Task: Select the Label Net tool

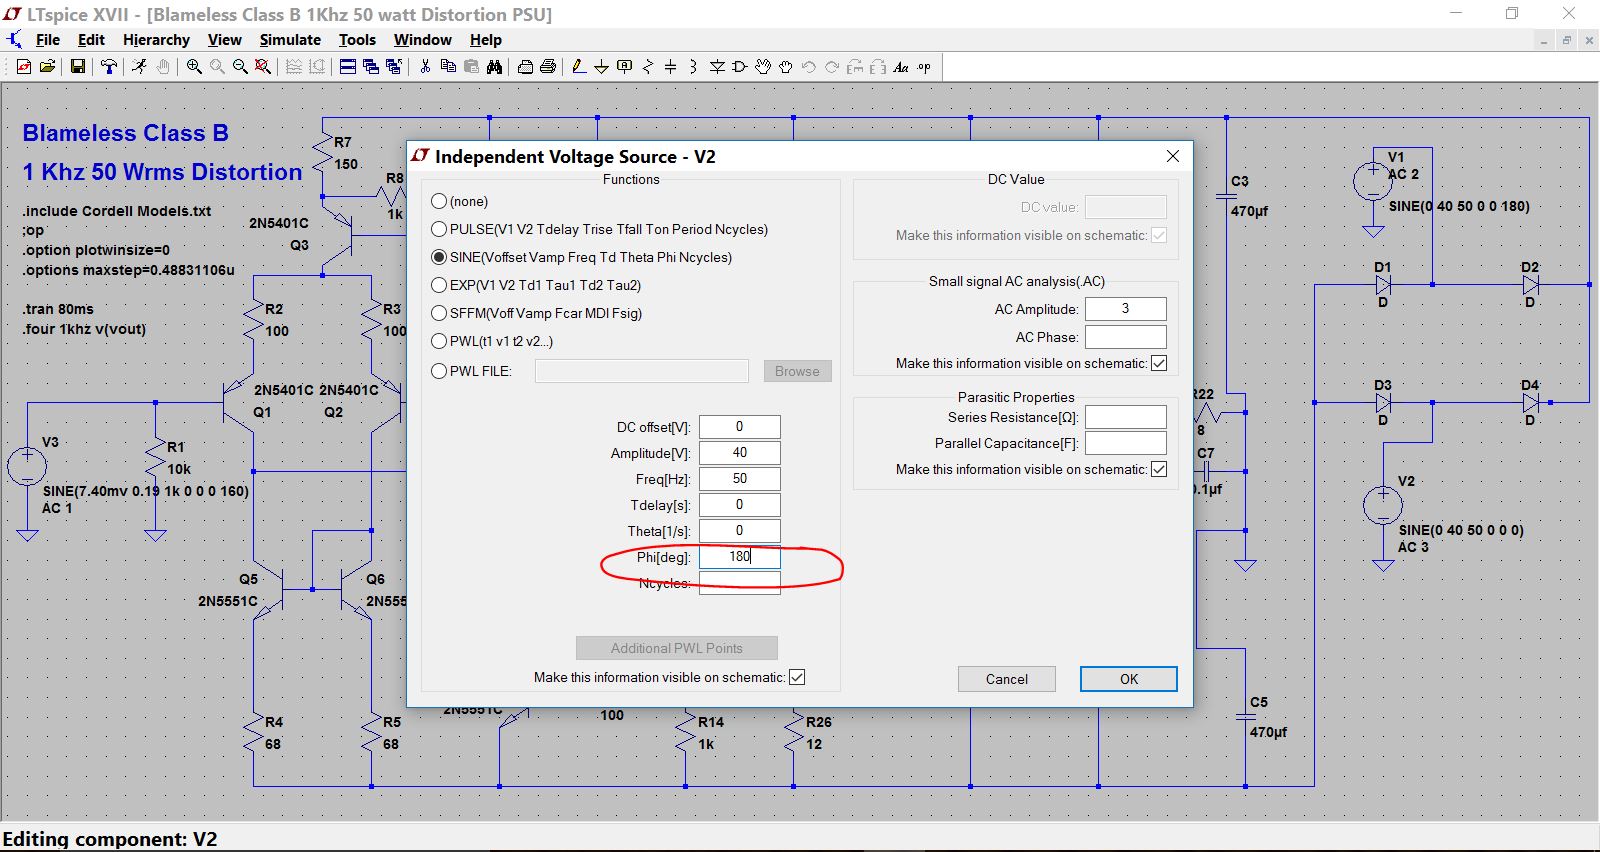Action: [625, 67]
